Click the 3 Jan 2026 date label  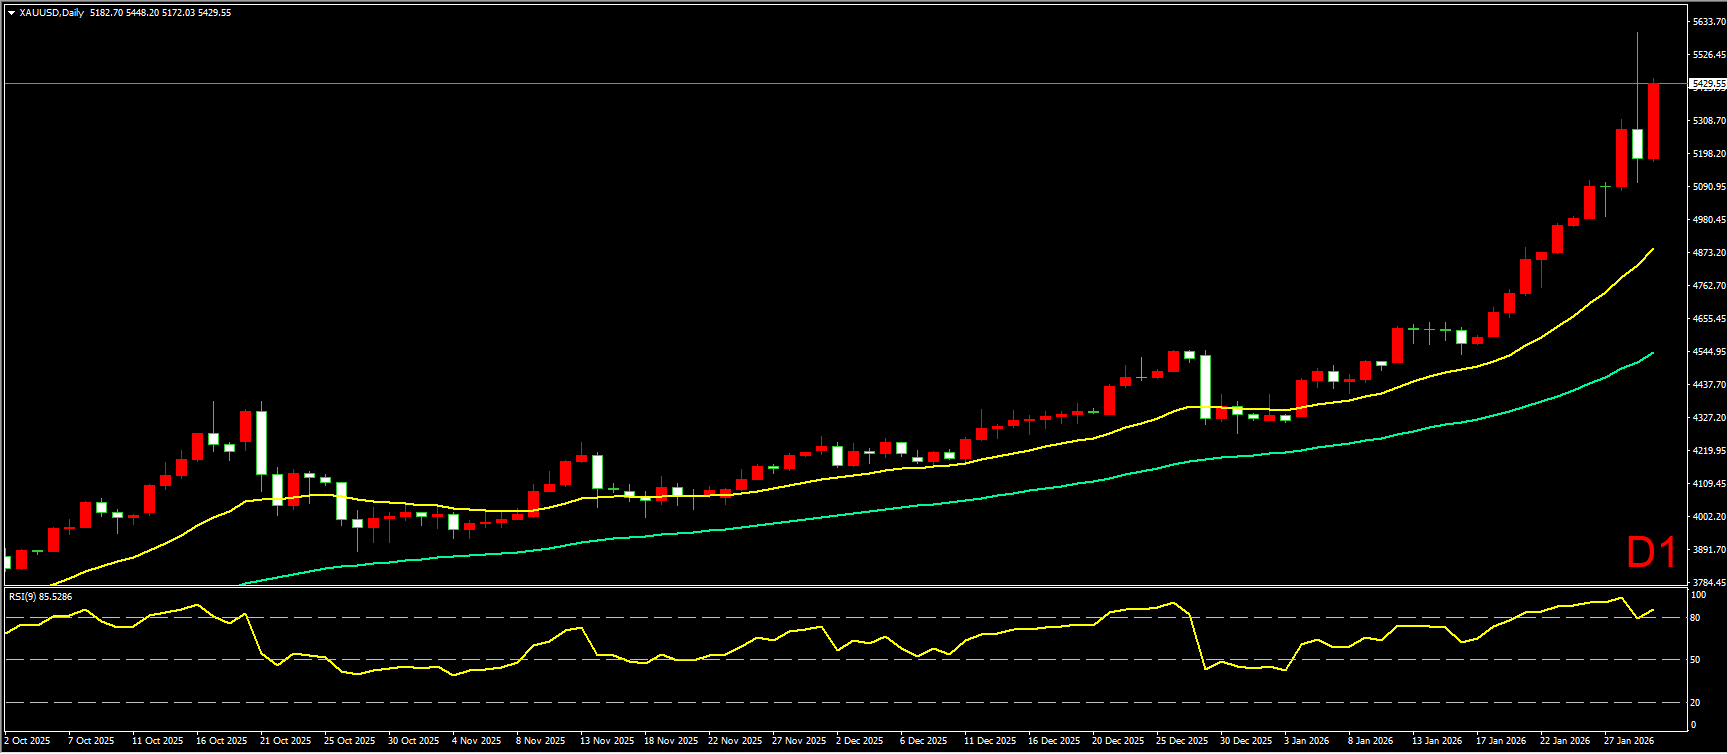(1306, 741)
